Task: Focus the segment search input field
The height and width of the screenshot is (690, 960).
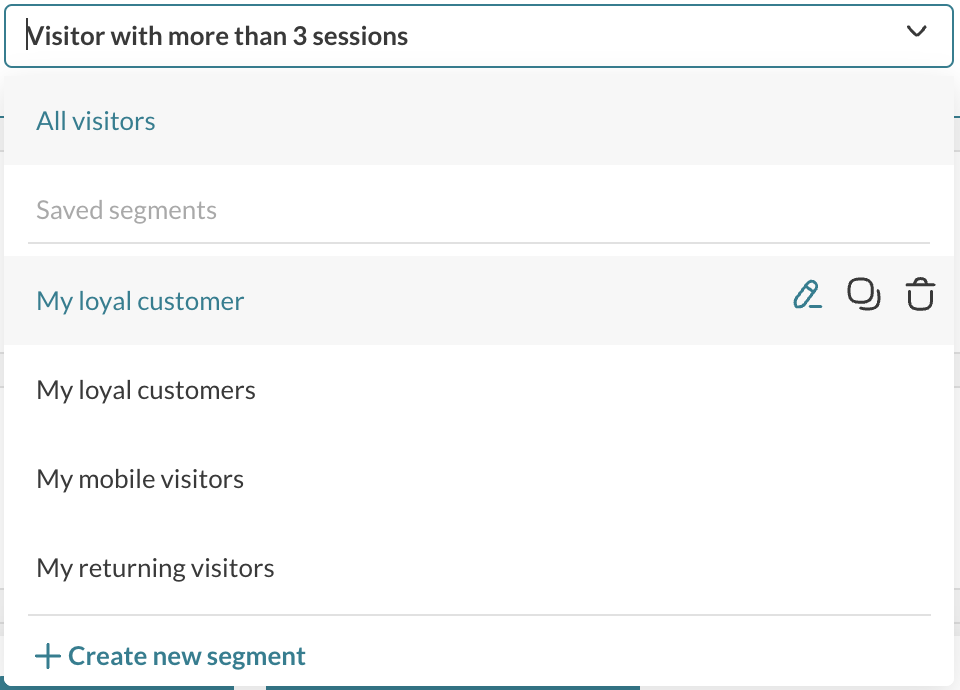Action: point(479,36)
